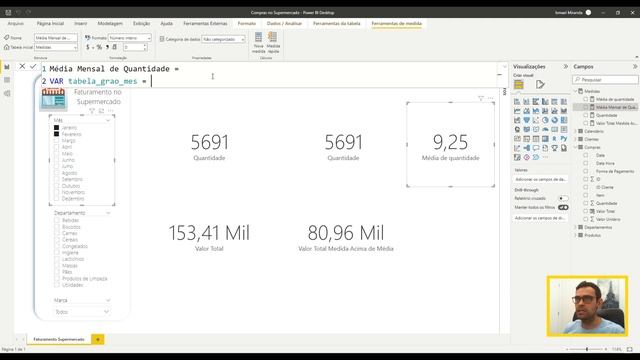The width and height of the screenshot is (640, 360).
Task: Click the Pesquisar search box in Campos
Action: [x=605, y=80]
